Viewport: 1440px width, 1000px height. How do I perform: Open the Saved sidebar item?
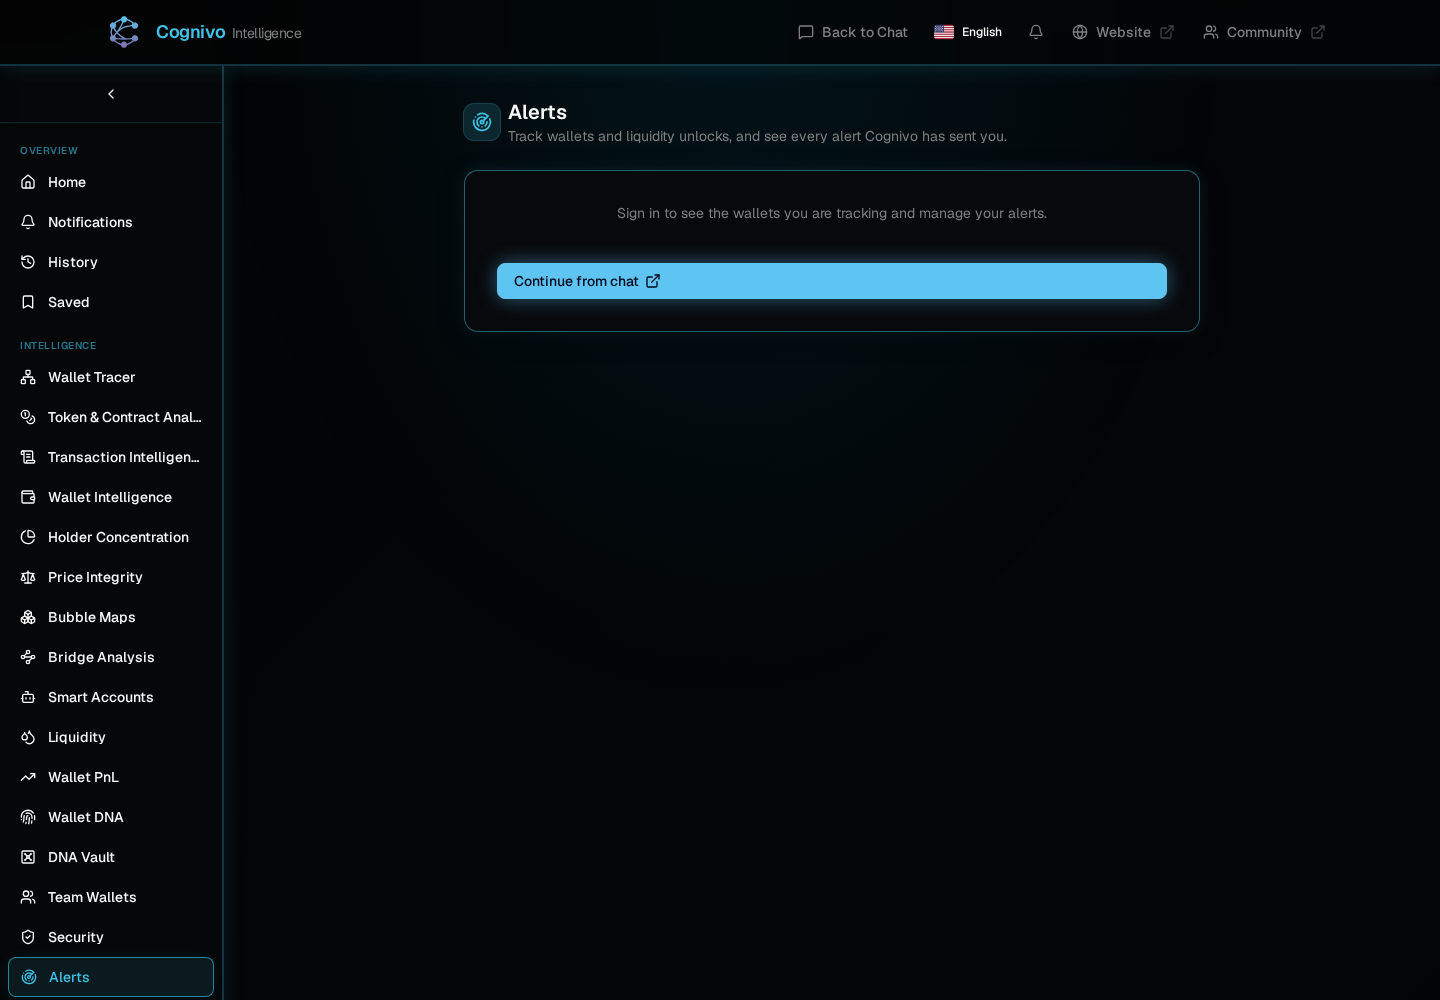pos(111,302)
